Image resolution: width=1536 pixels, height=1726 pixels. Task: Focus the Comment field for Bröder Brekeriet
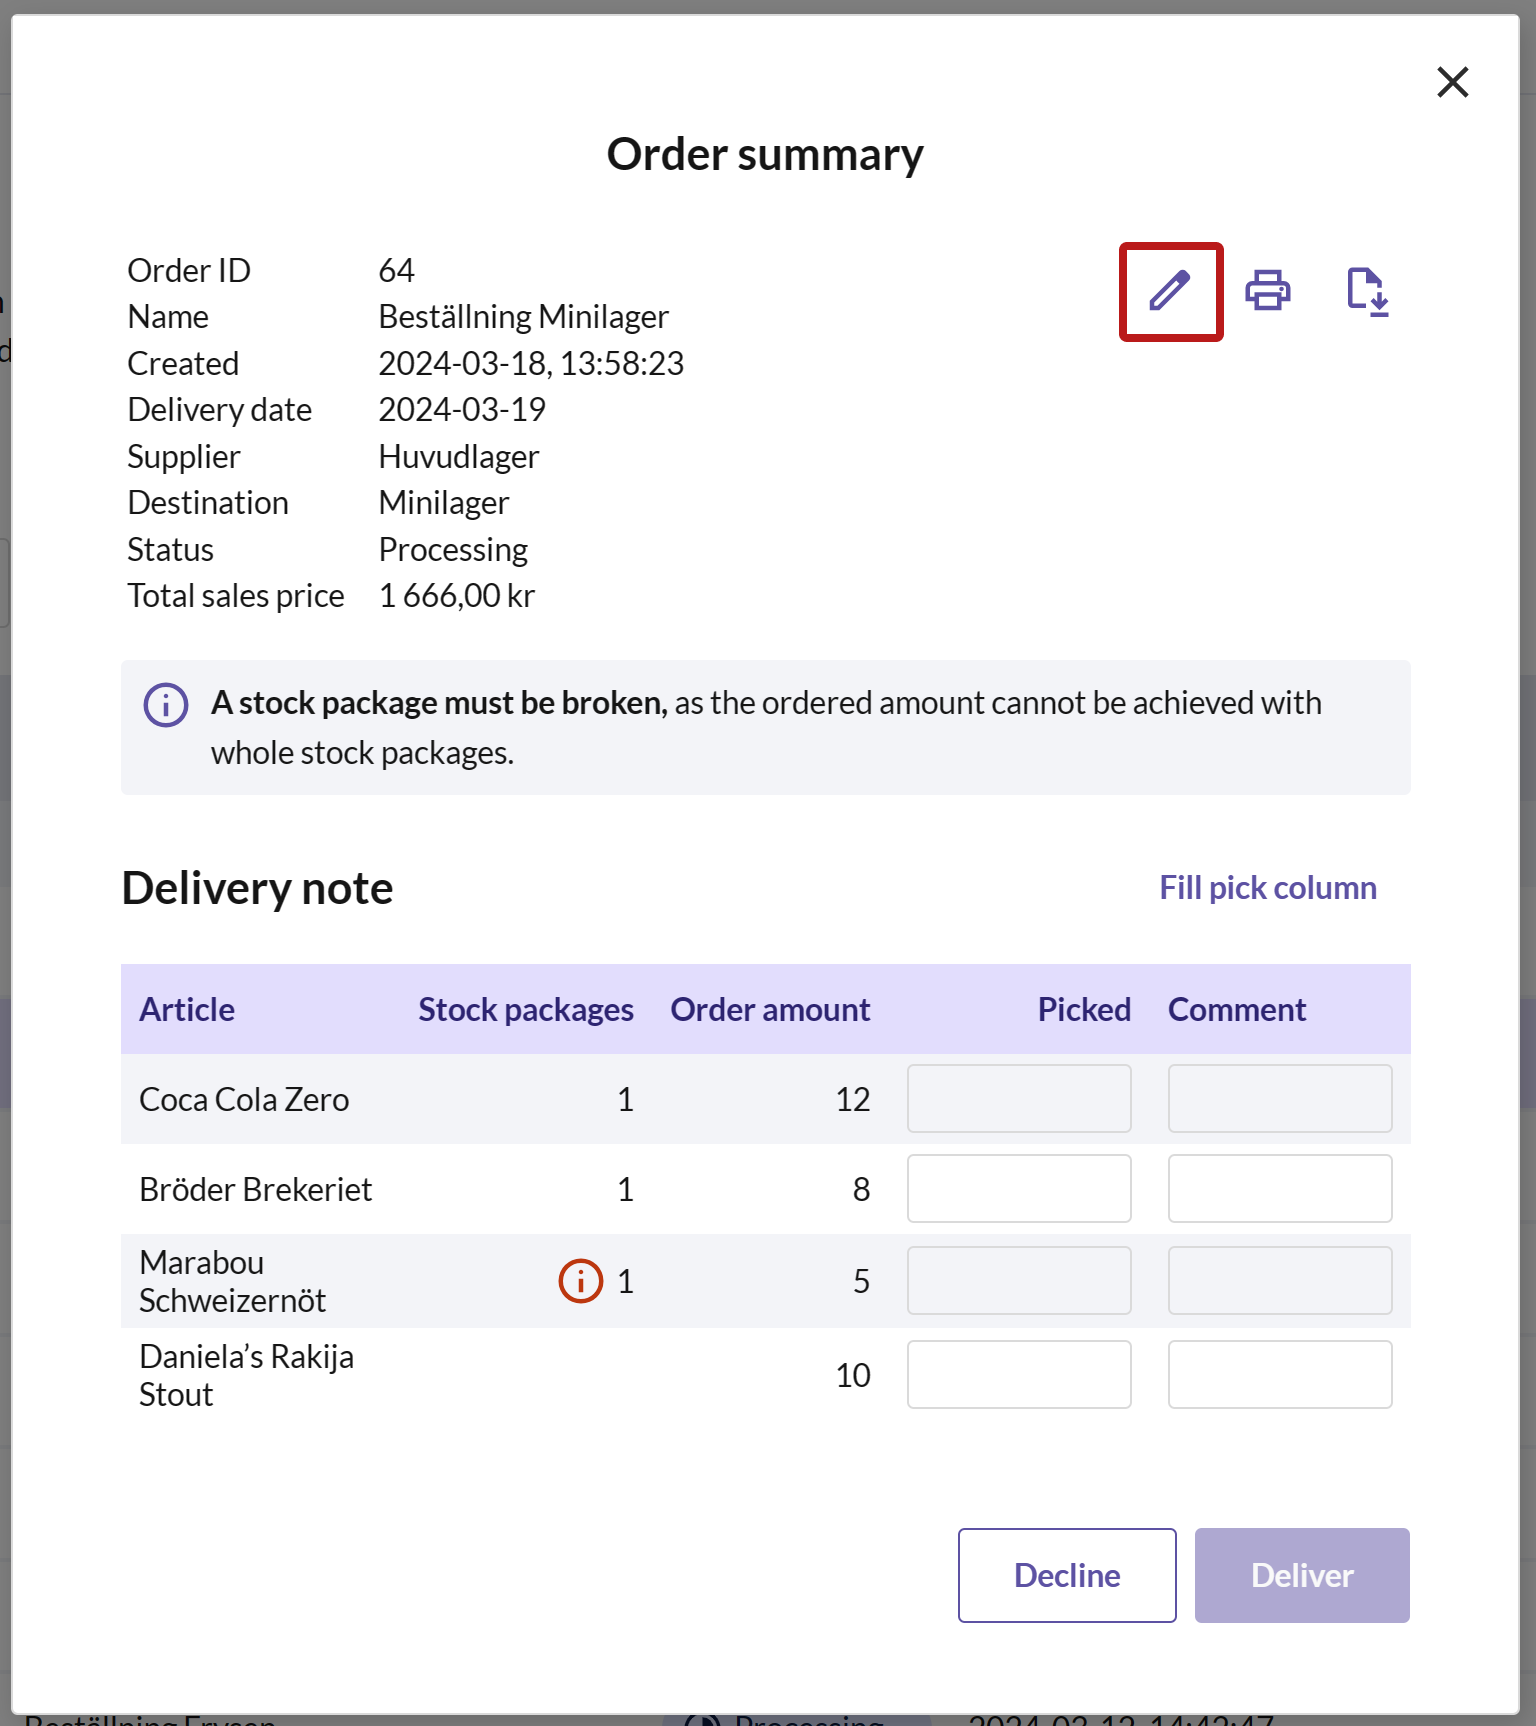tap(1280, 1189)
